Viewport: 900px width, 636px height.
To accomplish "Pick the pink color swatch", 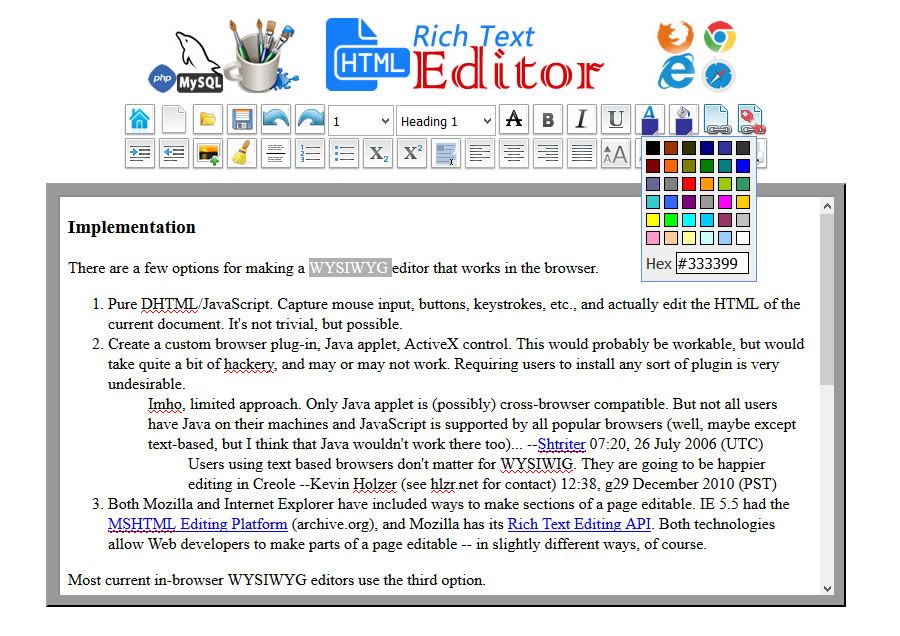I will click(653, 238).
